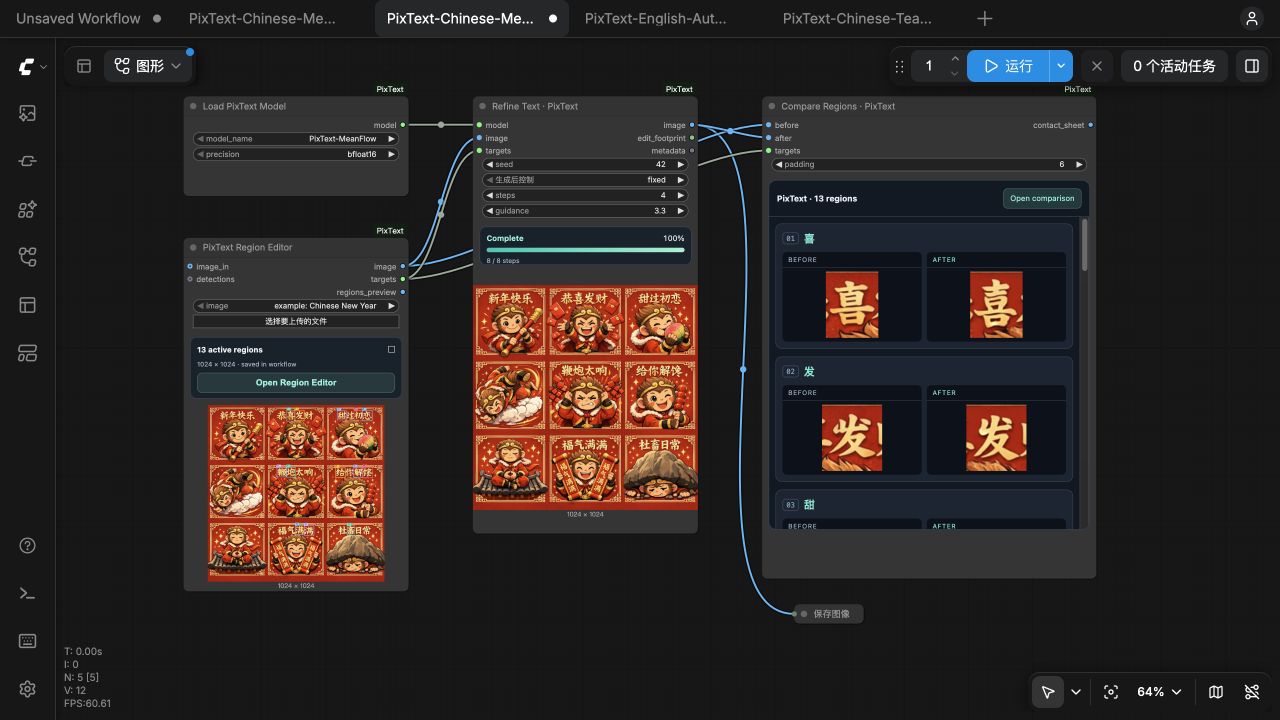1280x720 pixels.
Task: Open the settings gear icon
Action: pyautogui.click(x=27, y=689)
